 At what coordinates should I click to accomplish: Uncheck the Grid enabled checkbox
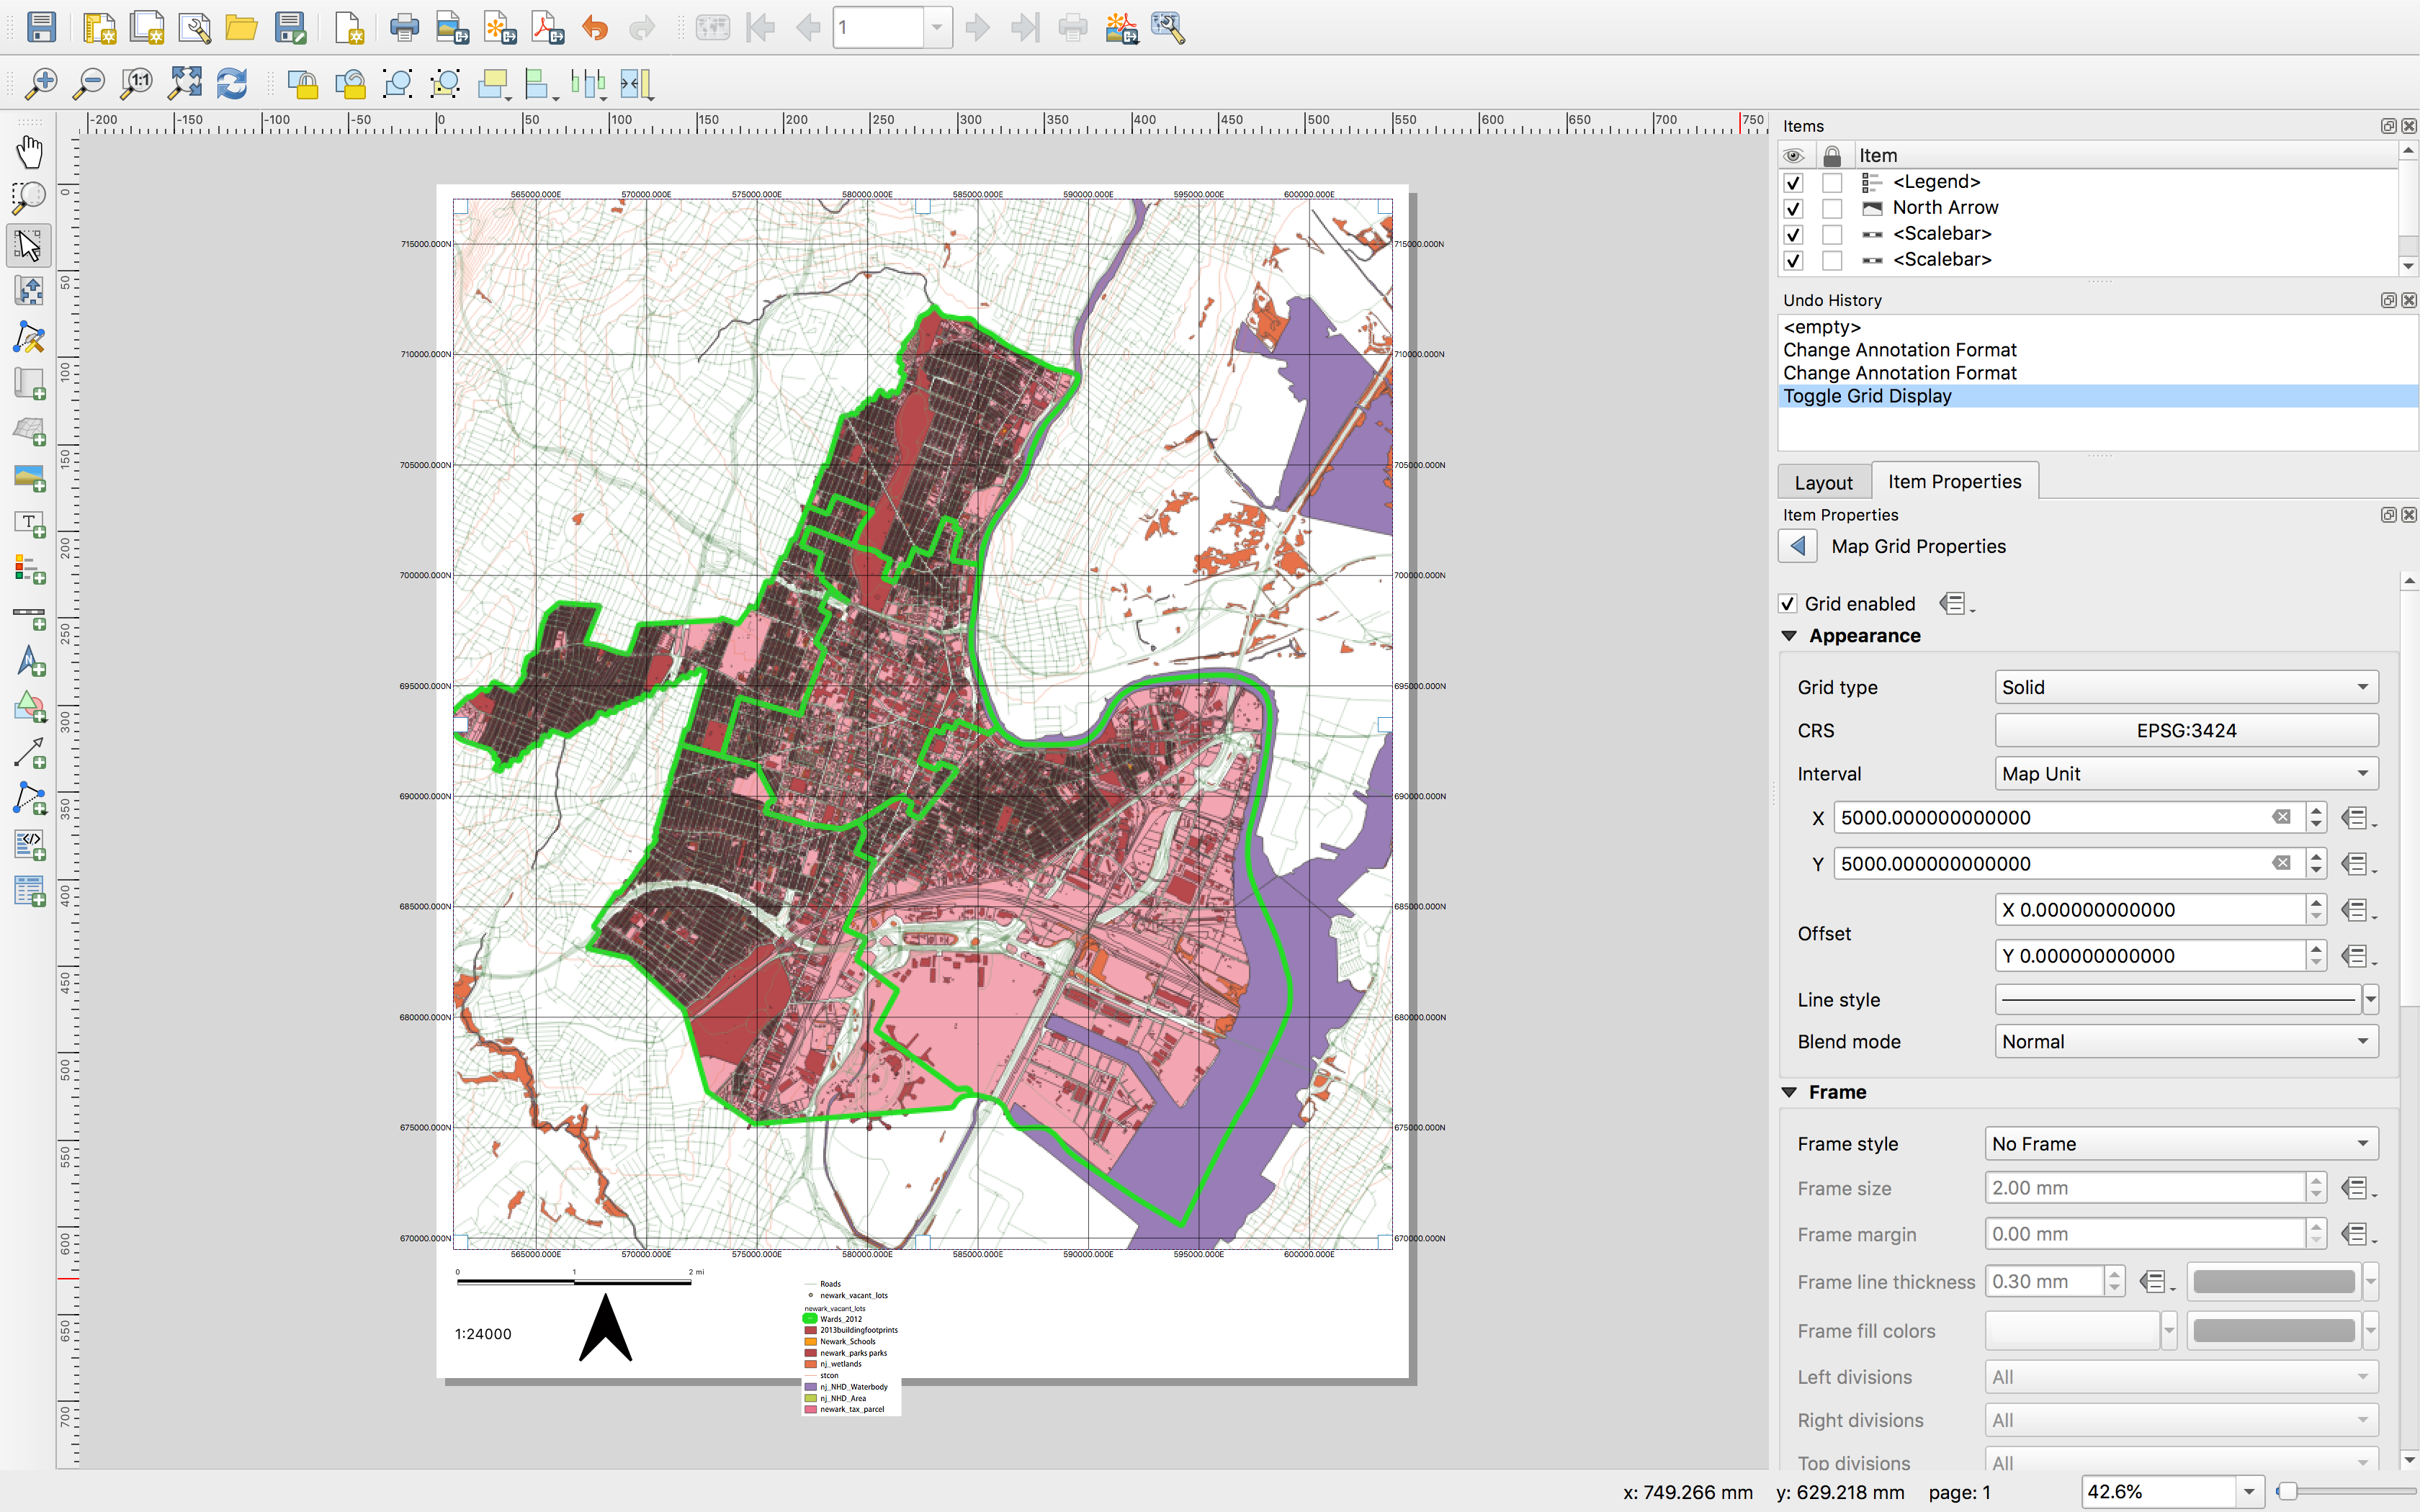tap(1788, 604)
